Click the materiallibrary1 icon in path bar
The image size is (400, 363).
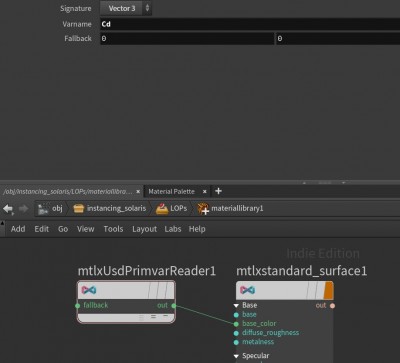[x=203, y=209]
